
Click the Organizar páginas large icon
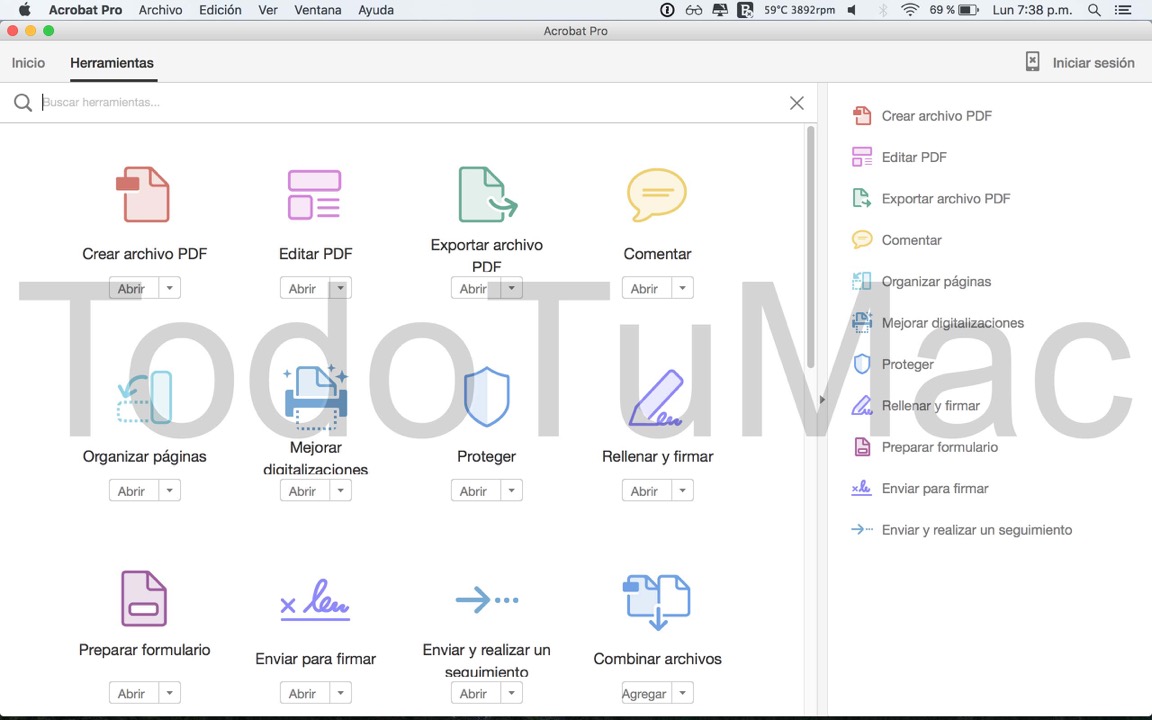145,397
